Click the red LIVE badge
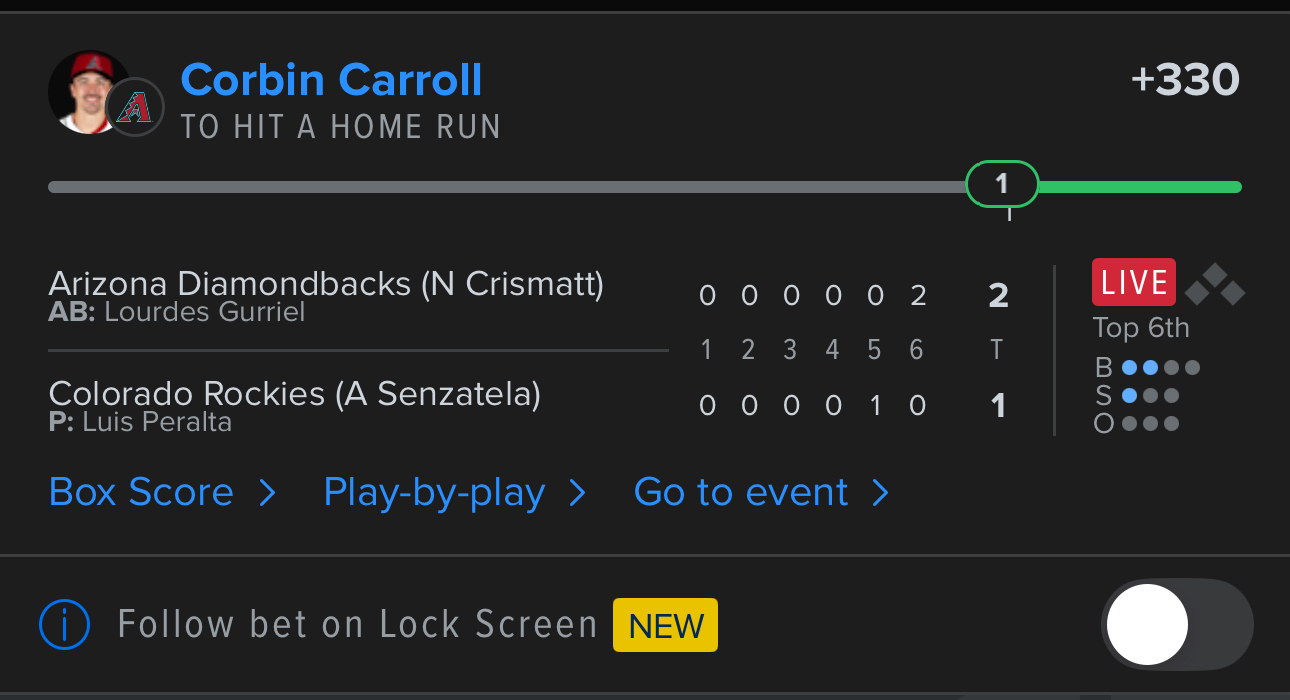 [x=1133, y=283]
